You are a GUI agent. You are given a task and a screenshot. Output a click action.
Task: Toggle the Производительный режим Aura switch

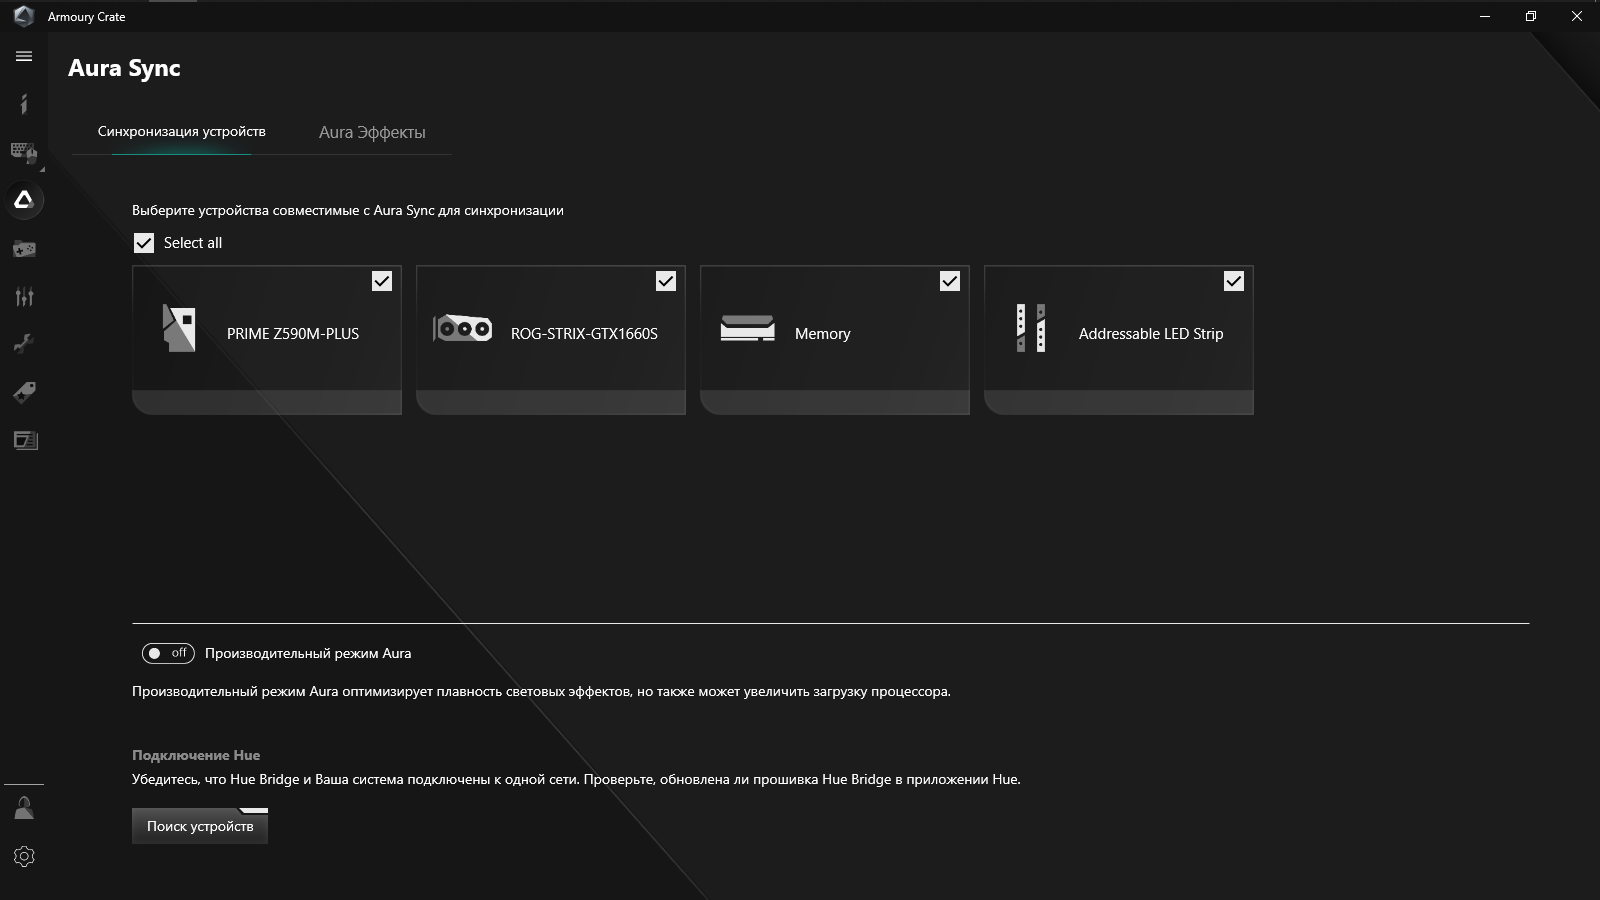(x=168, y=653)
